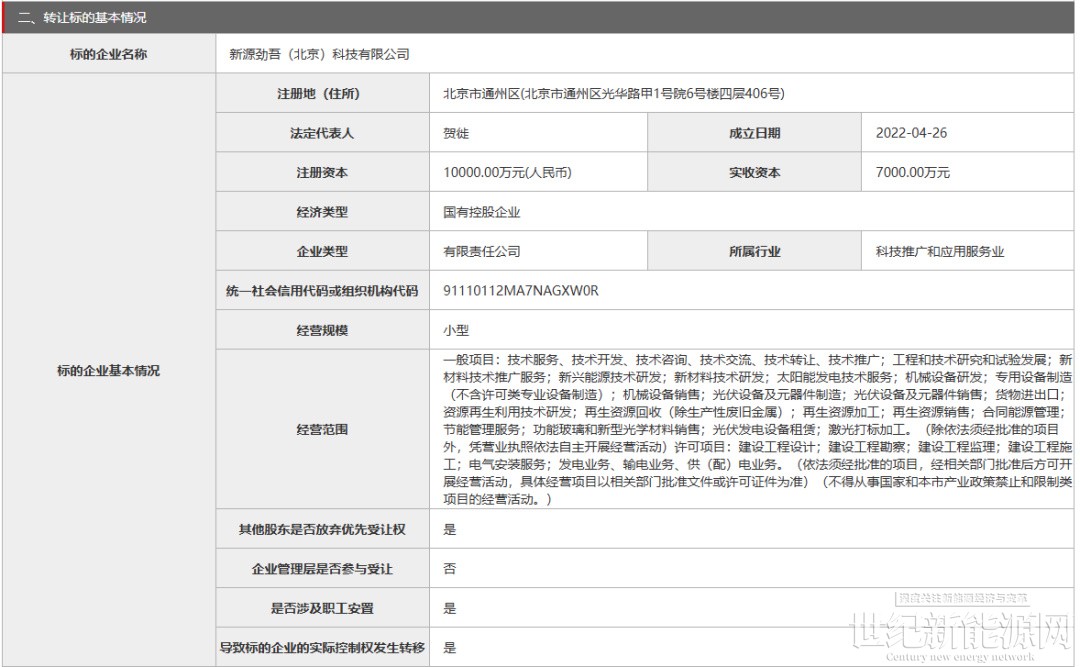Click the 是否涉及职工安置 label cell
This screenshot has width=1080, height=667.
[x=322, y=608]
